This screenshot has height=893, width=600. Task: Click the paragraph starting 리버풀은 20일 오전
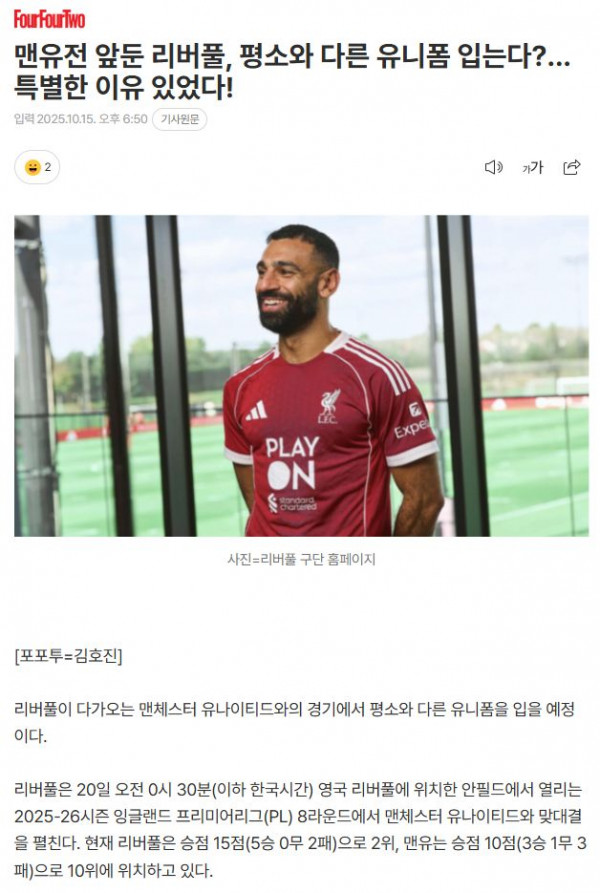tap(300, 830)
